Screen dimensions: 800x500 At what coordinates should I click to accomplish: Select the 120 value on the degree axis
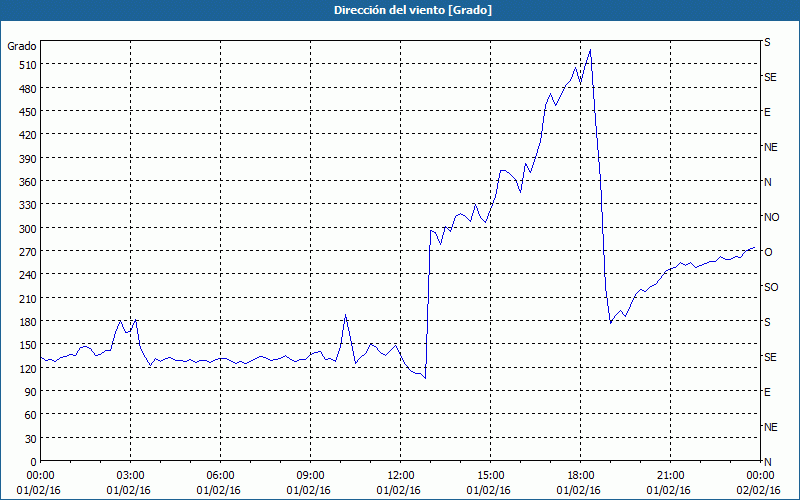(28, 368)
